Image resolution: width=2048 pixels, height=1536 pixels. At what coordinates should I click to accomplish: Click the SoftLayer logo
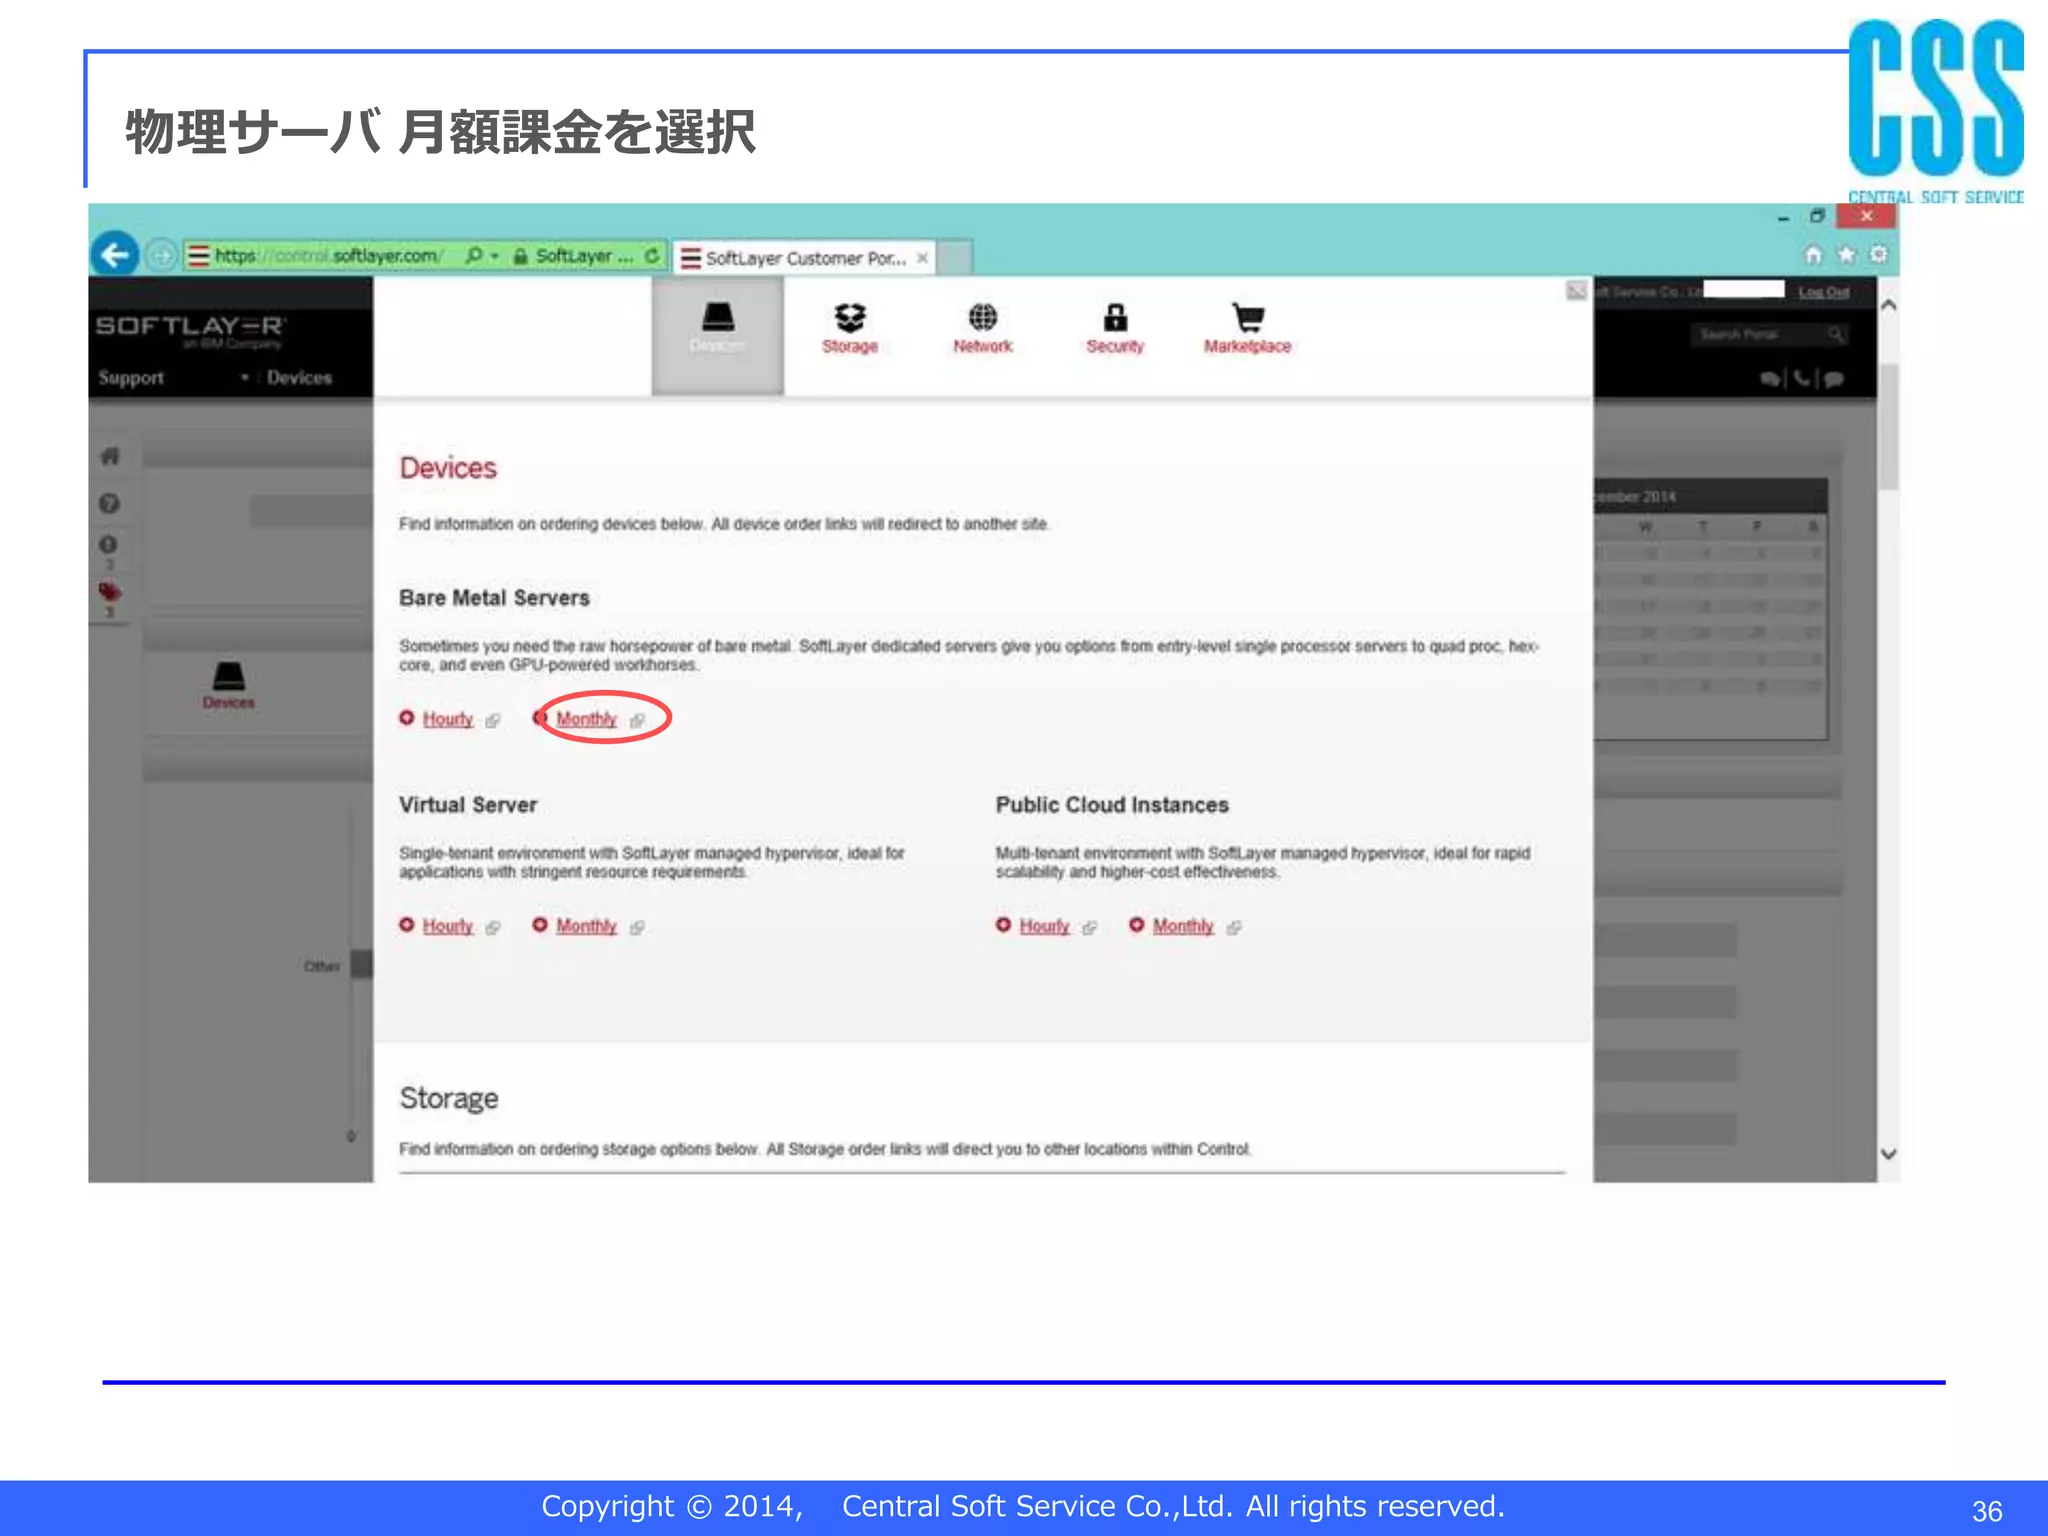click(191, 330)
